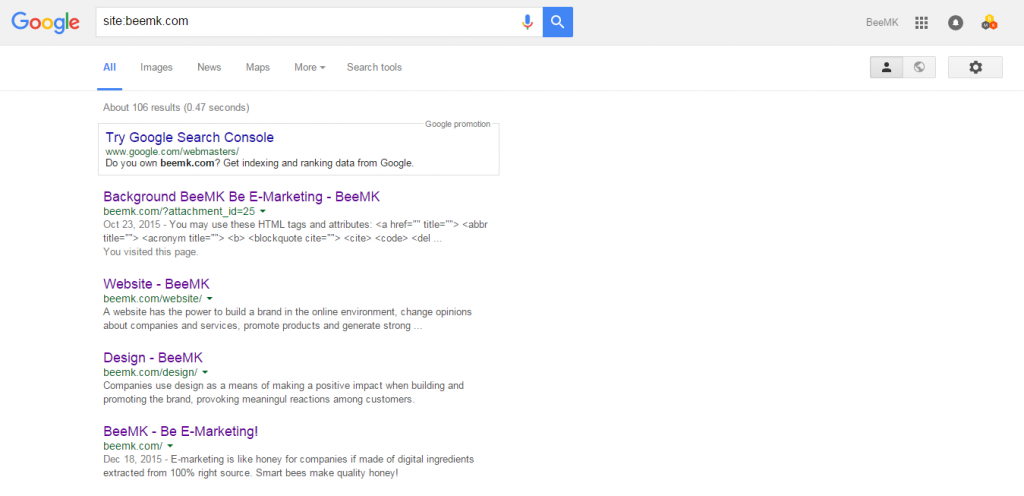Expand arrow beside beemk.com/?attachment_id=25 URL
This screenshot has height=496, width=1024.
pos(263,211)
